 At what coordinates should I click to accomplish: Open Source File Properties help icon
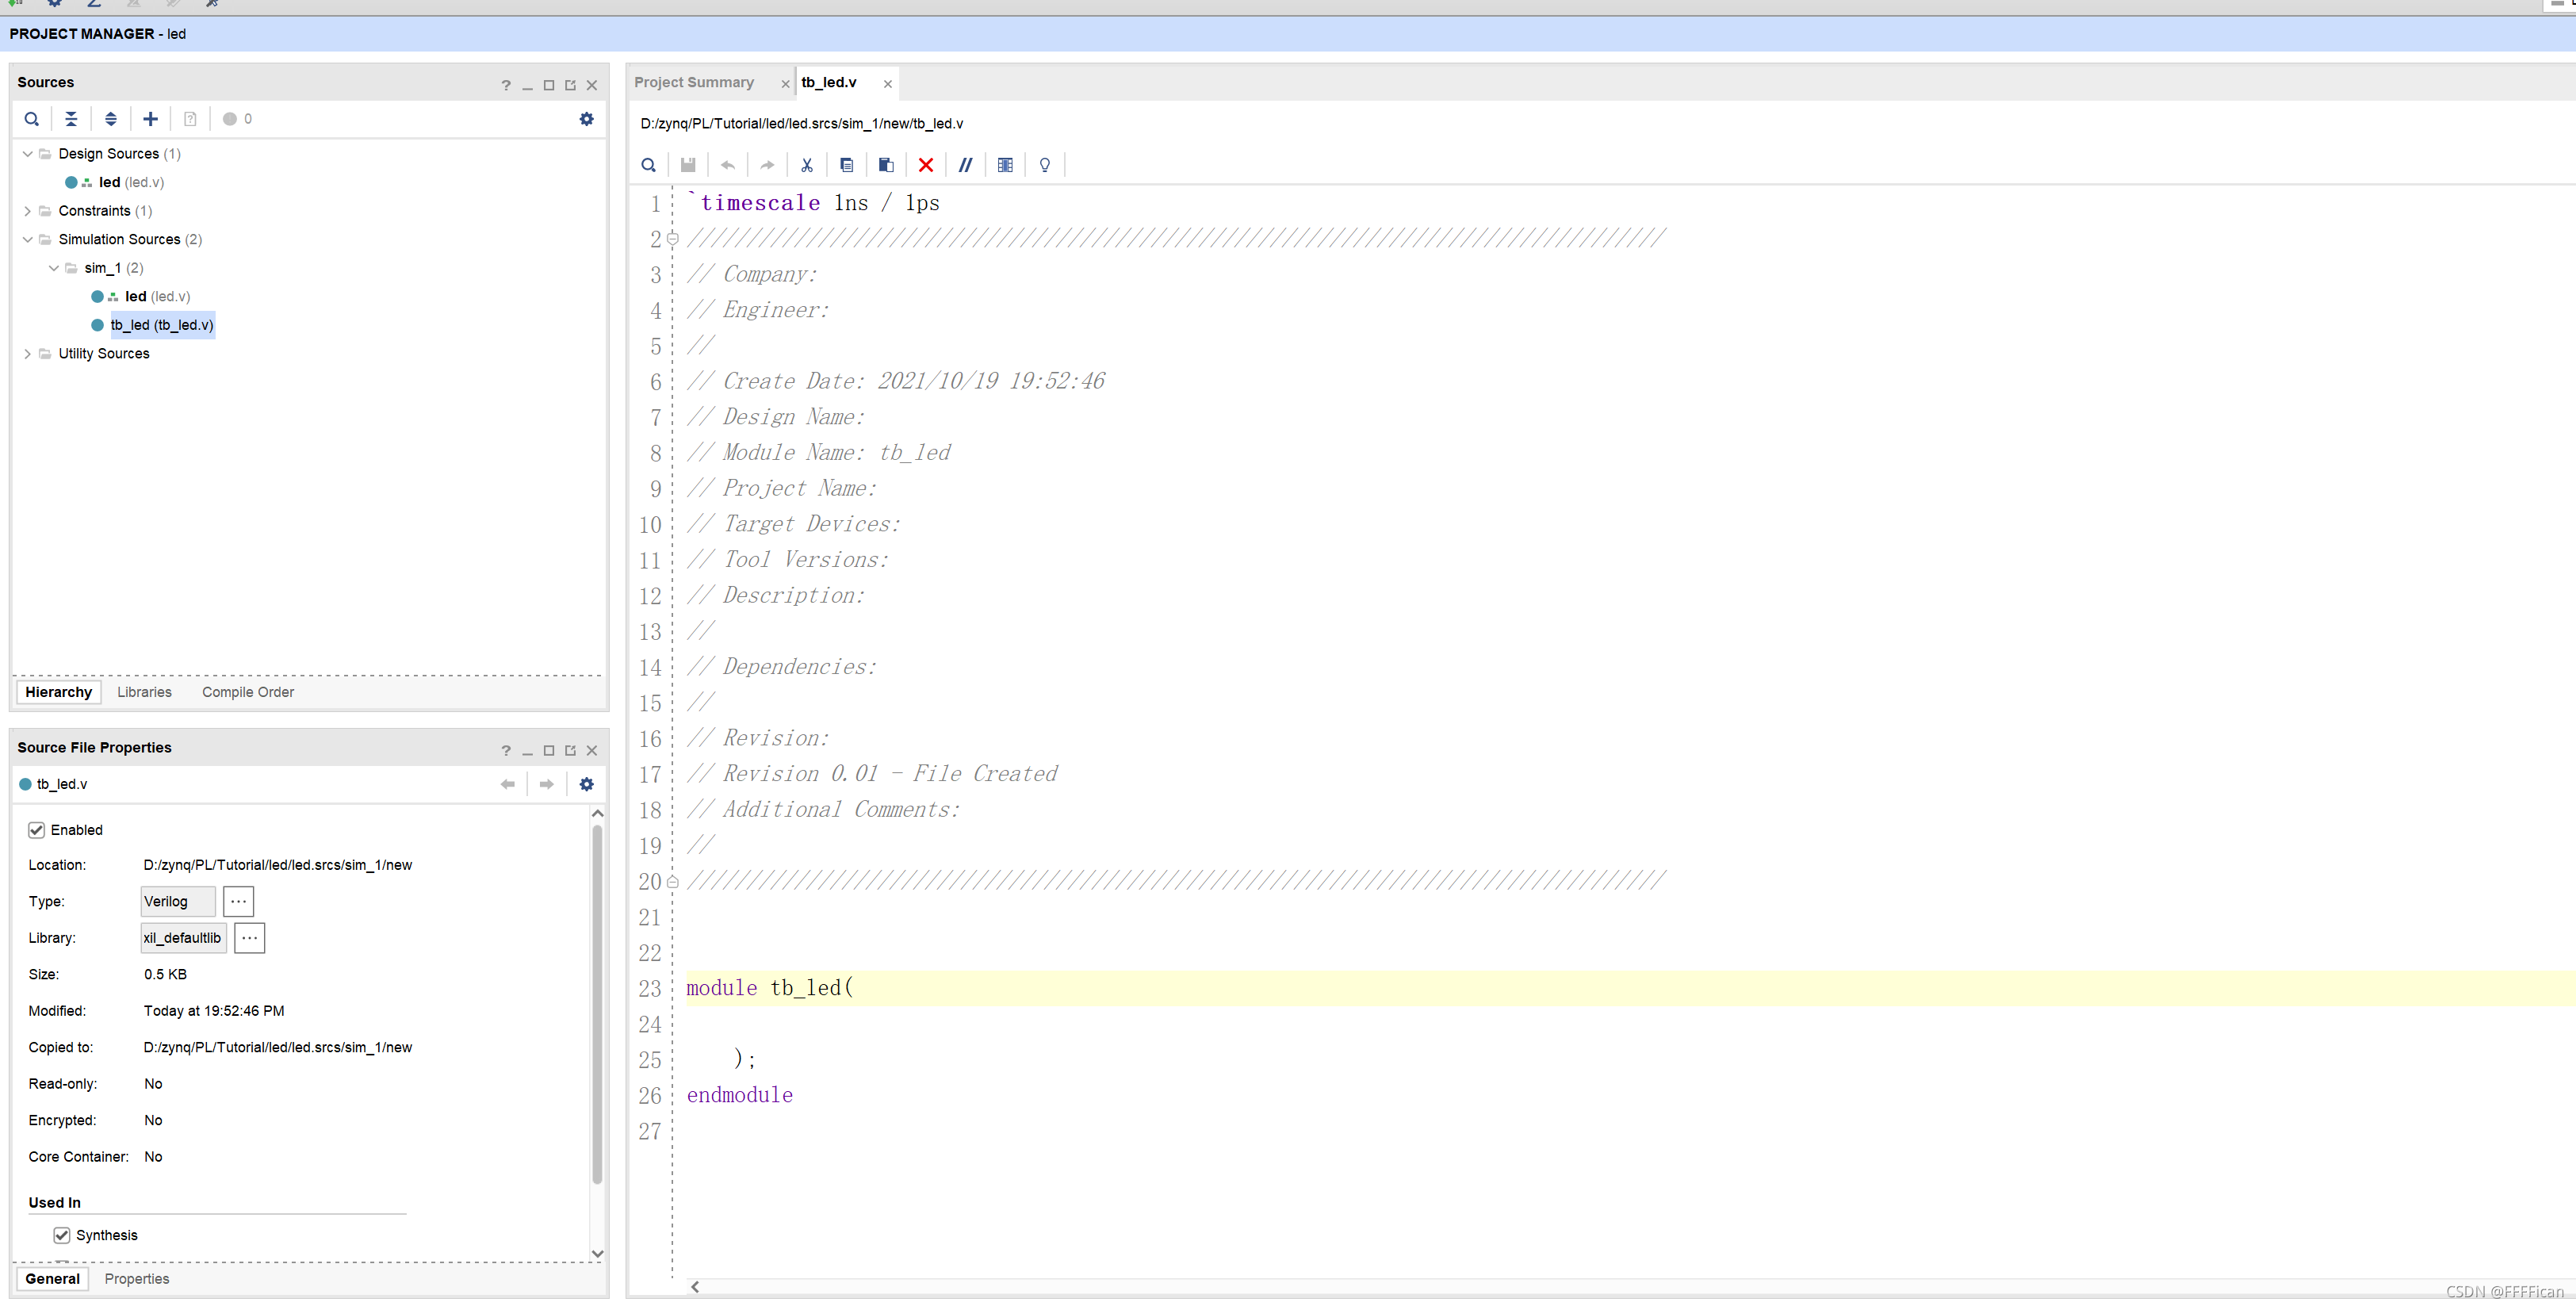506,750
